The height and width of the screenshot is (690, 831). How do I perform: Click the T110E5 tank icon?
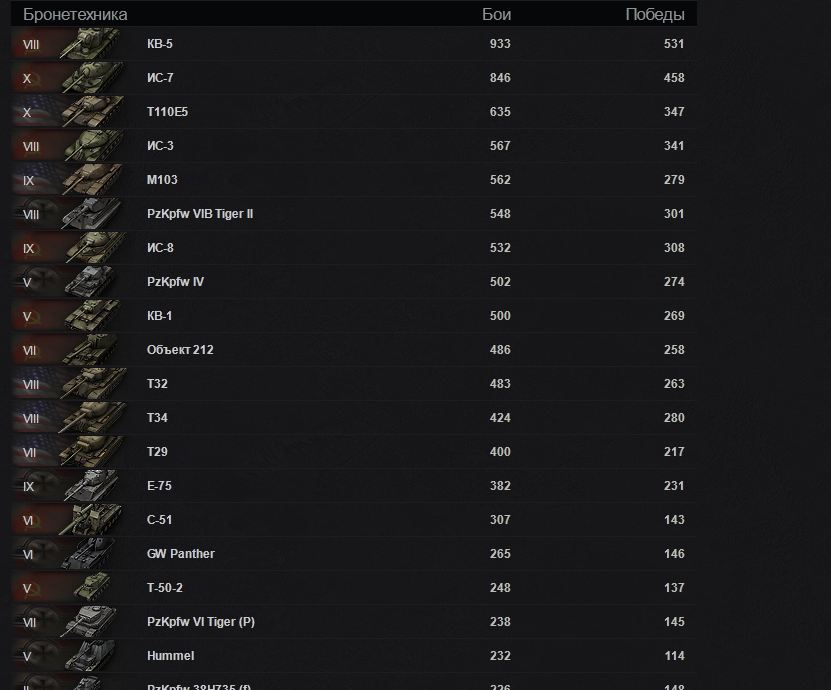tap(93, 112)
